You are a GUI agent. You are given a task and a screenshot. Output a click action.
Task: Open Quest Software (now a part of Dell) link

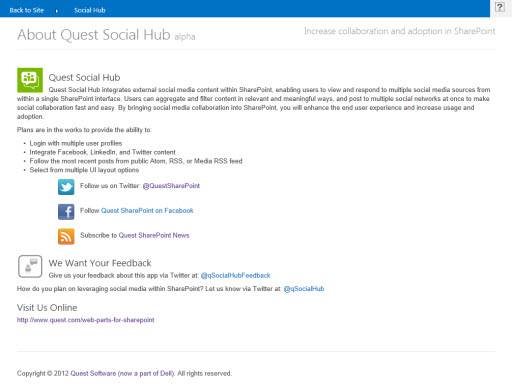coord(122,373)
